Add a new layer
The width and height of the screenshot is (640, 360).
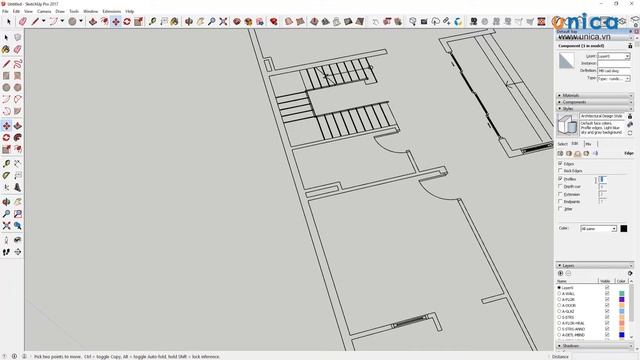click(x=560, y=273)
